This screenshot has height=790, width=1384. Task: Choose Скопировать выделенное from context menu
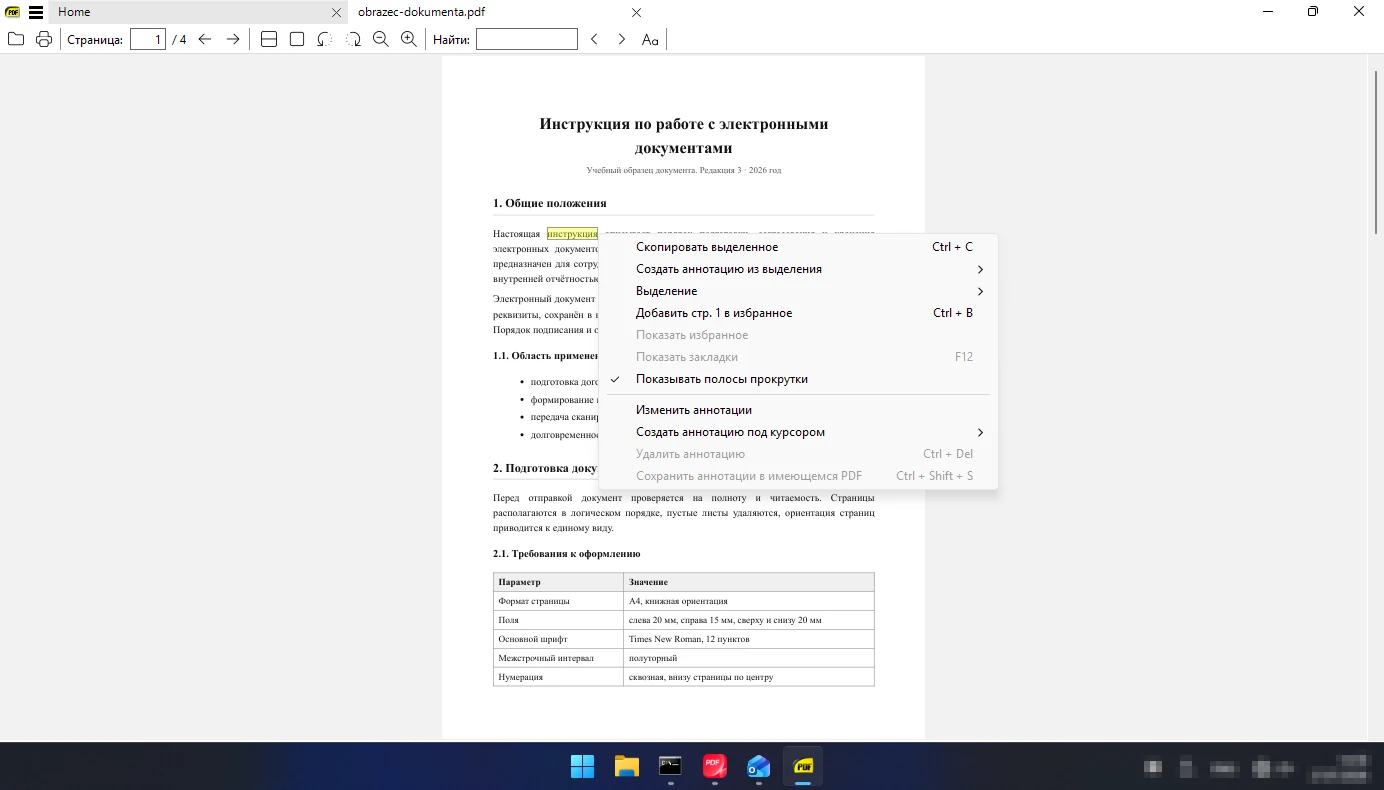(798, 247)
